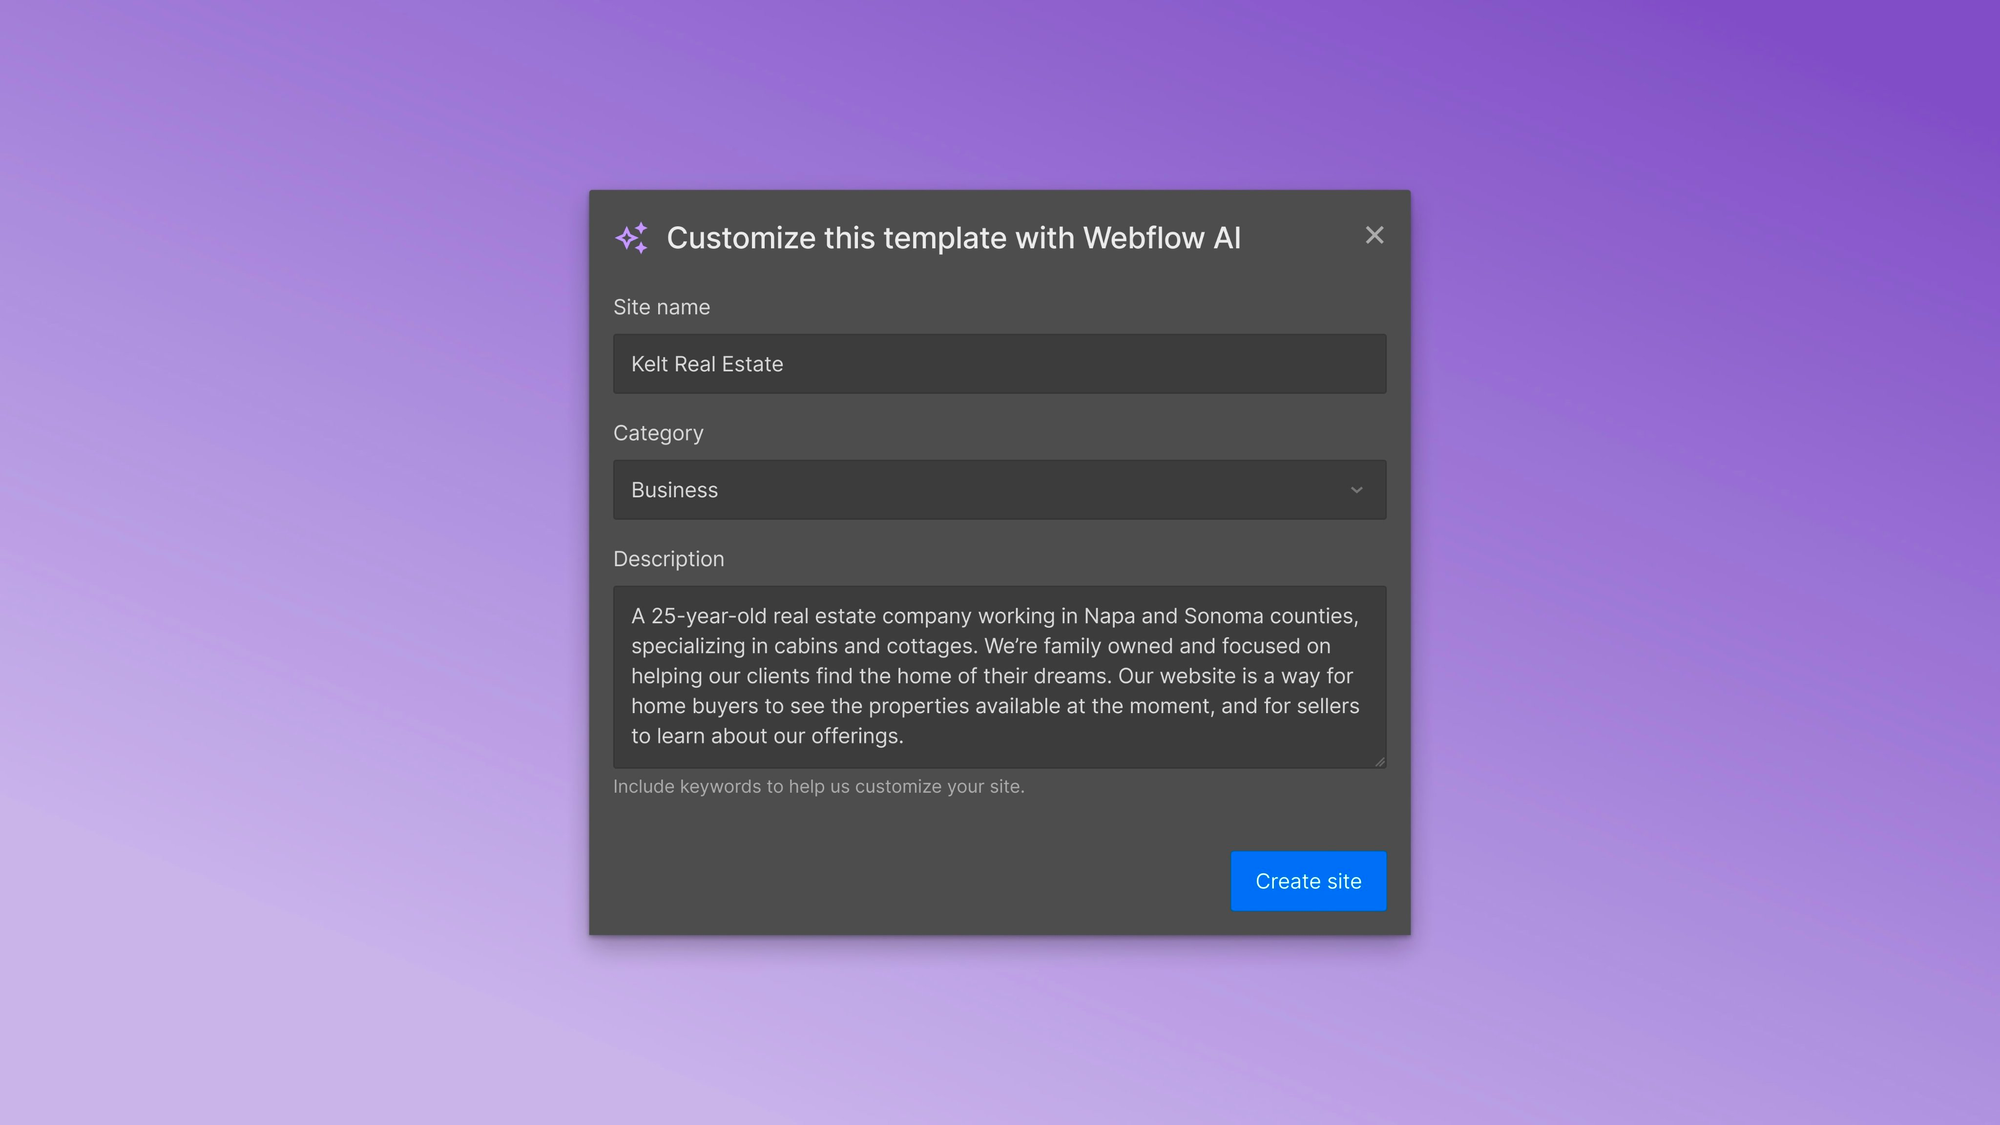Screen dimensions: 2000x1125
Task: Click the chevron arrow in Category field
Action: tap(1356, 490)
